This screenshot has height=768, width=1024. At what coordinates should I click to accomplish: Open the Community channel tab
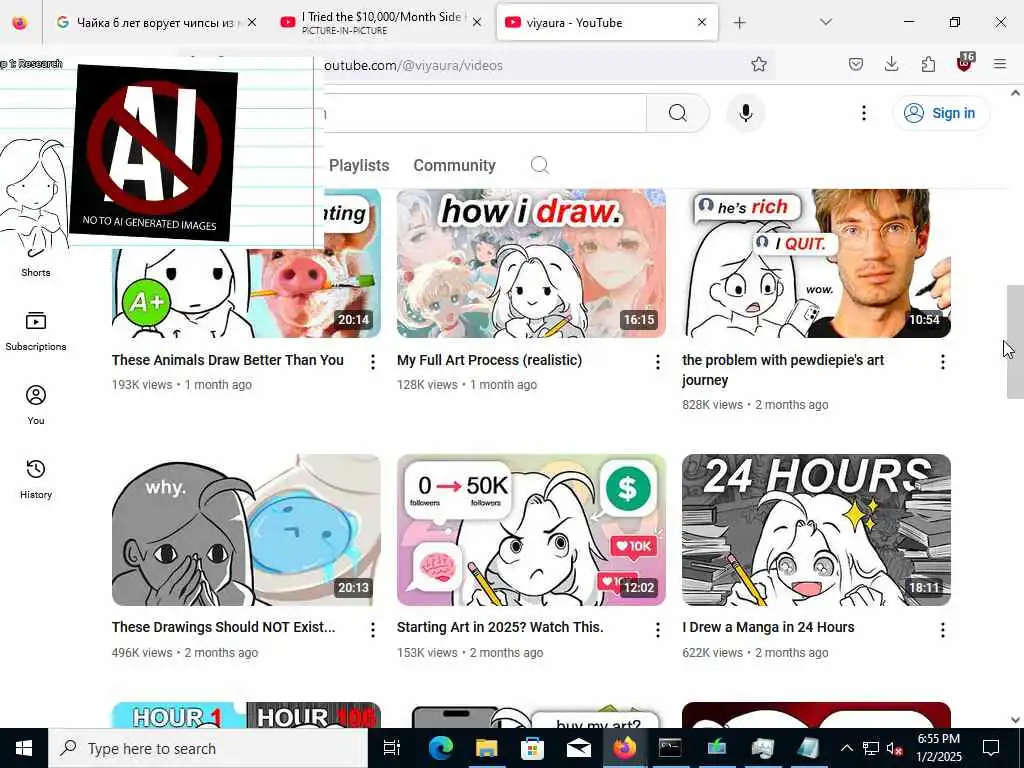click(x=454, y=165)
